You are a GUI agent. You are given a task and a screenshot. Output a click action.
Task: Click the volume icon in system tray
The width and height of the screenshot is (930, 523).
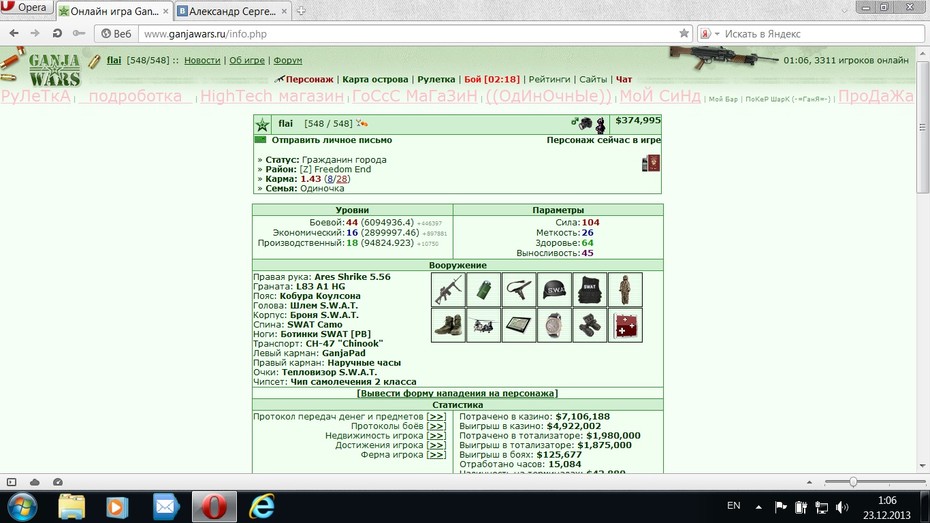coord(842,507)
